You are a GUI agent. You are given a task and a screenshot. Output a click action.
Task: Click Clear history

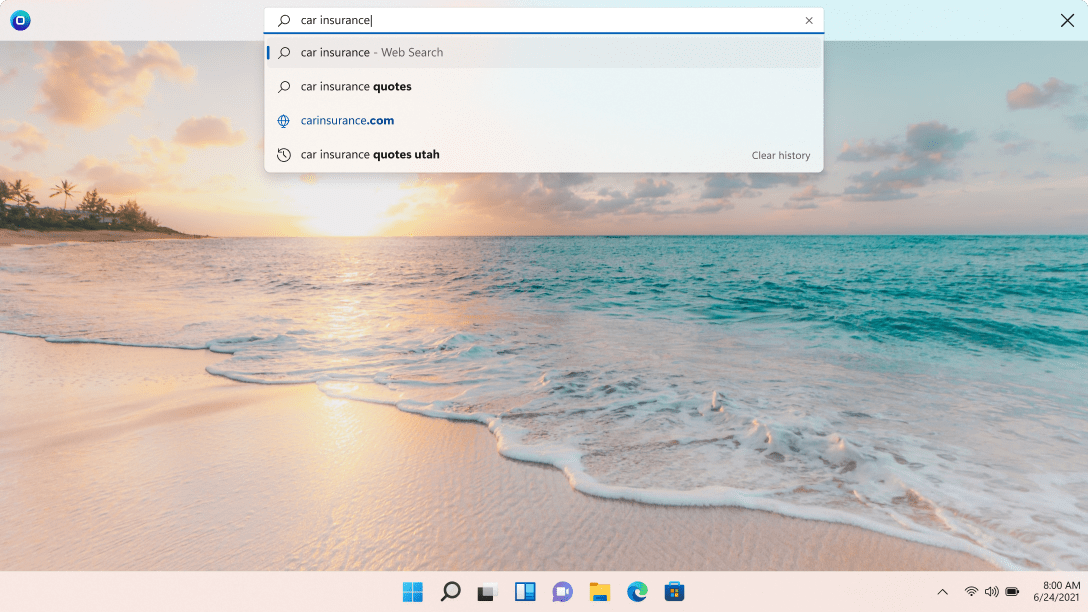pyautogui.click(x=781, y=155)
